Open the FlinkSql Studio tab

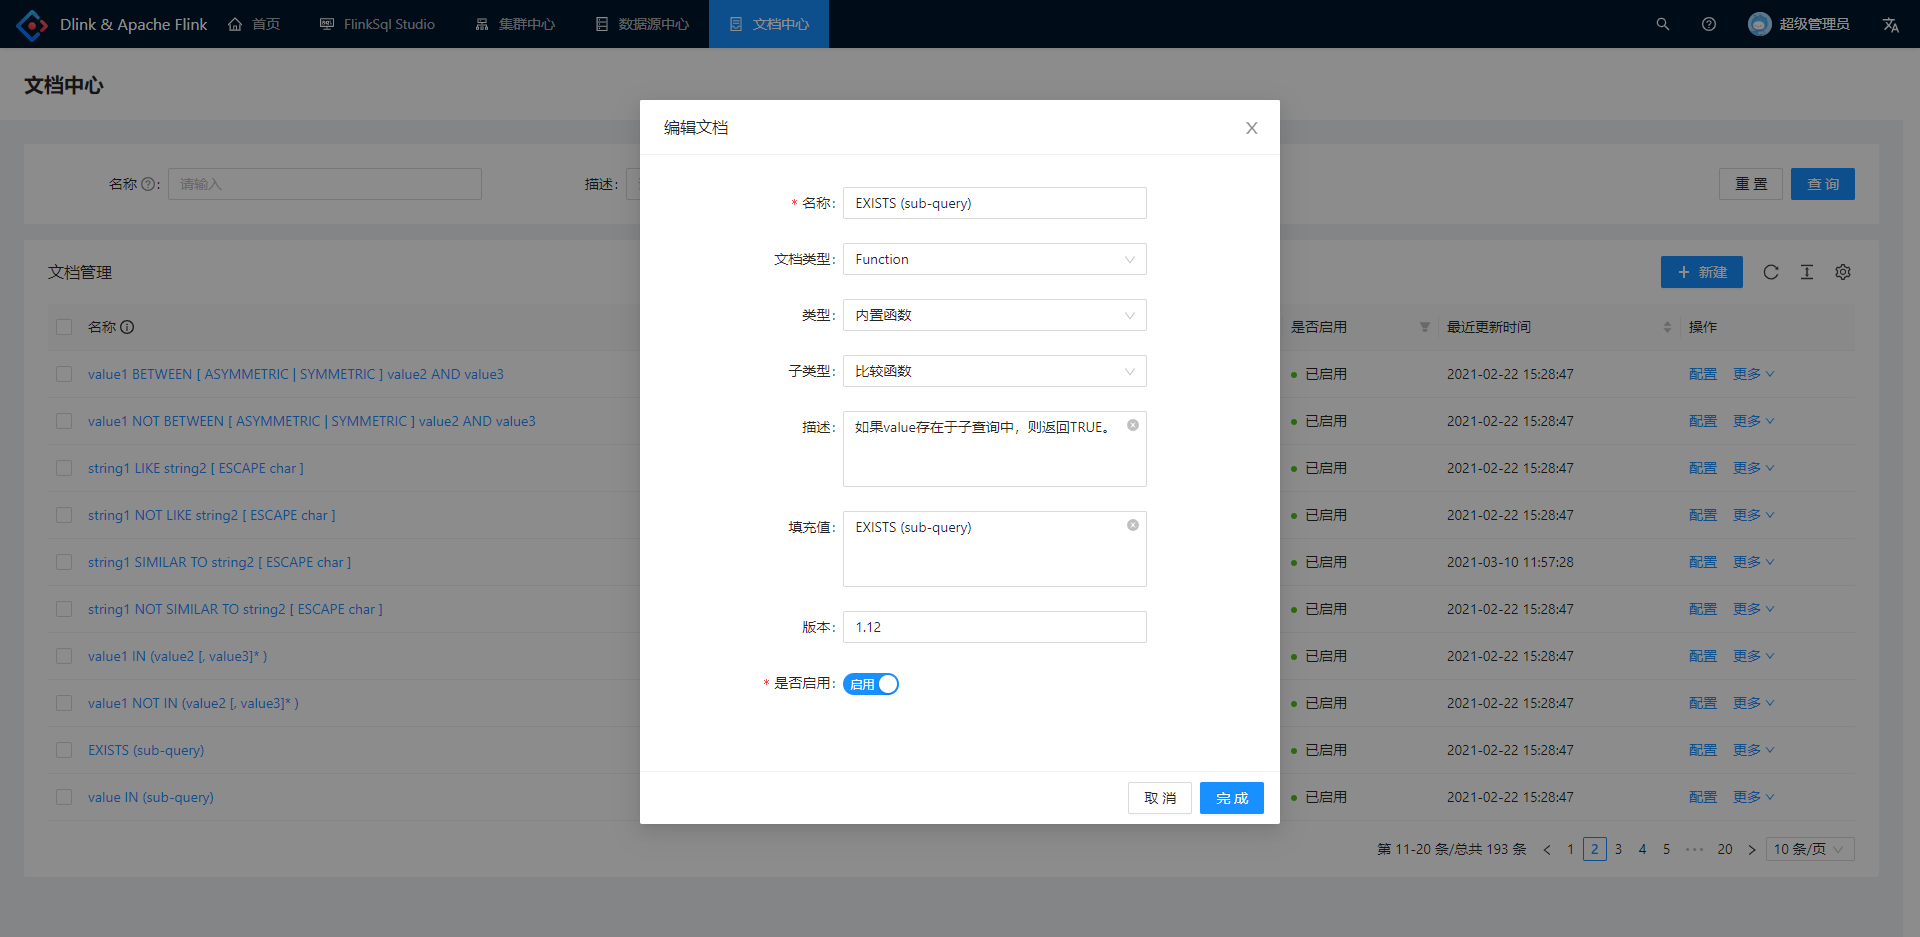tap(377, 24)
